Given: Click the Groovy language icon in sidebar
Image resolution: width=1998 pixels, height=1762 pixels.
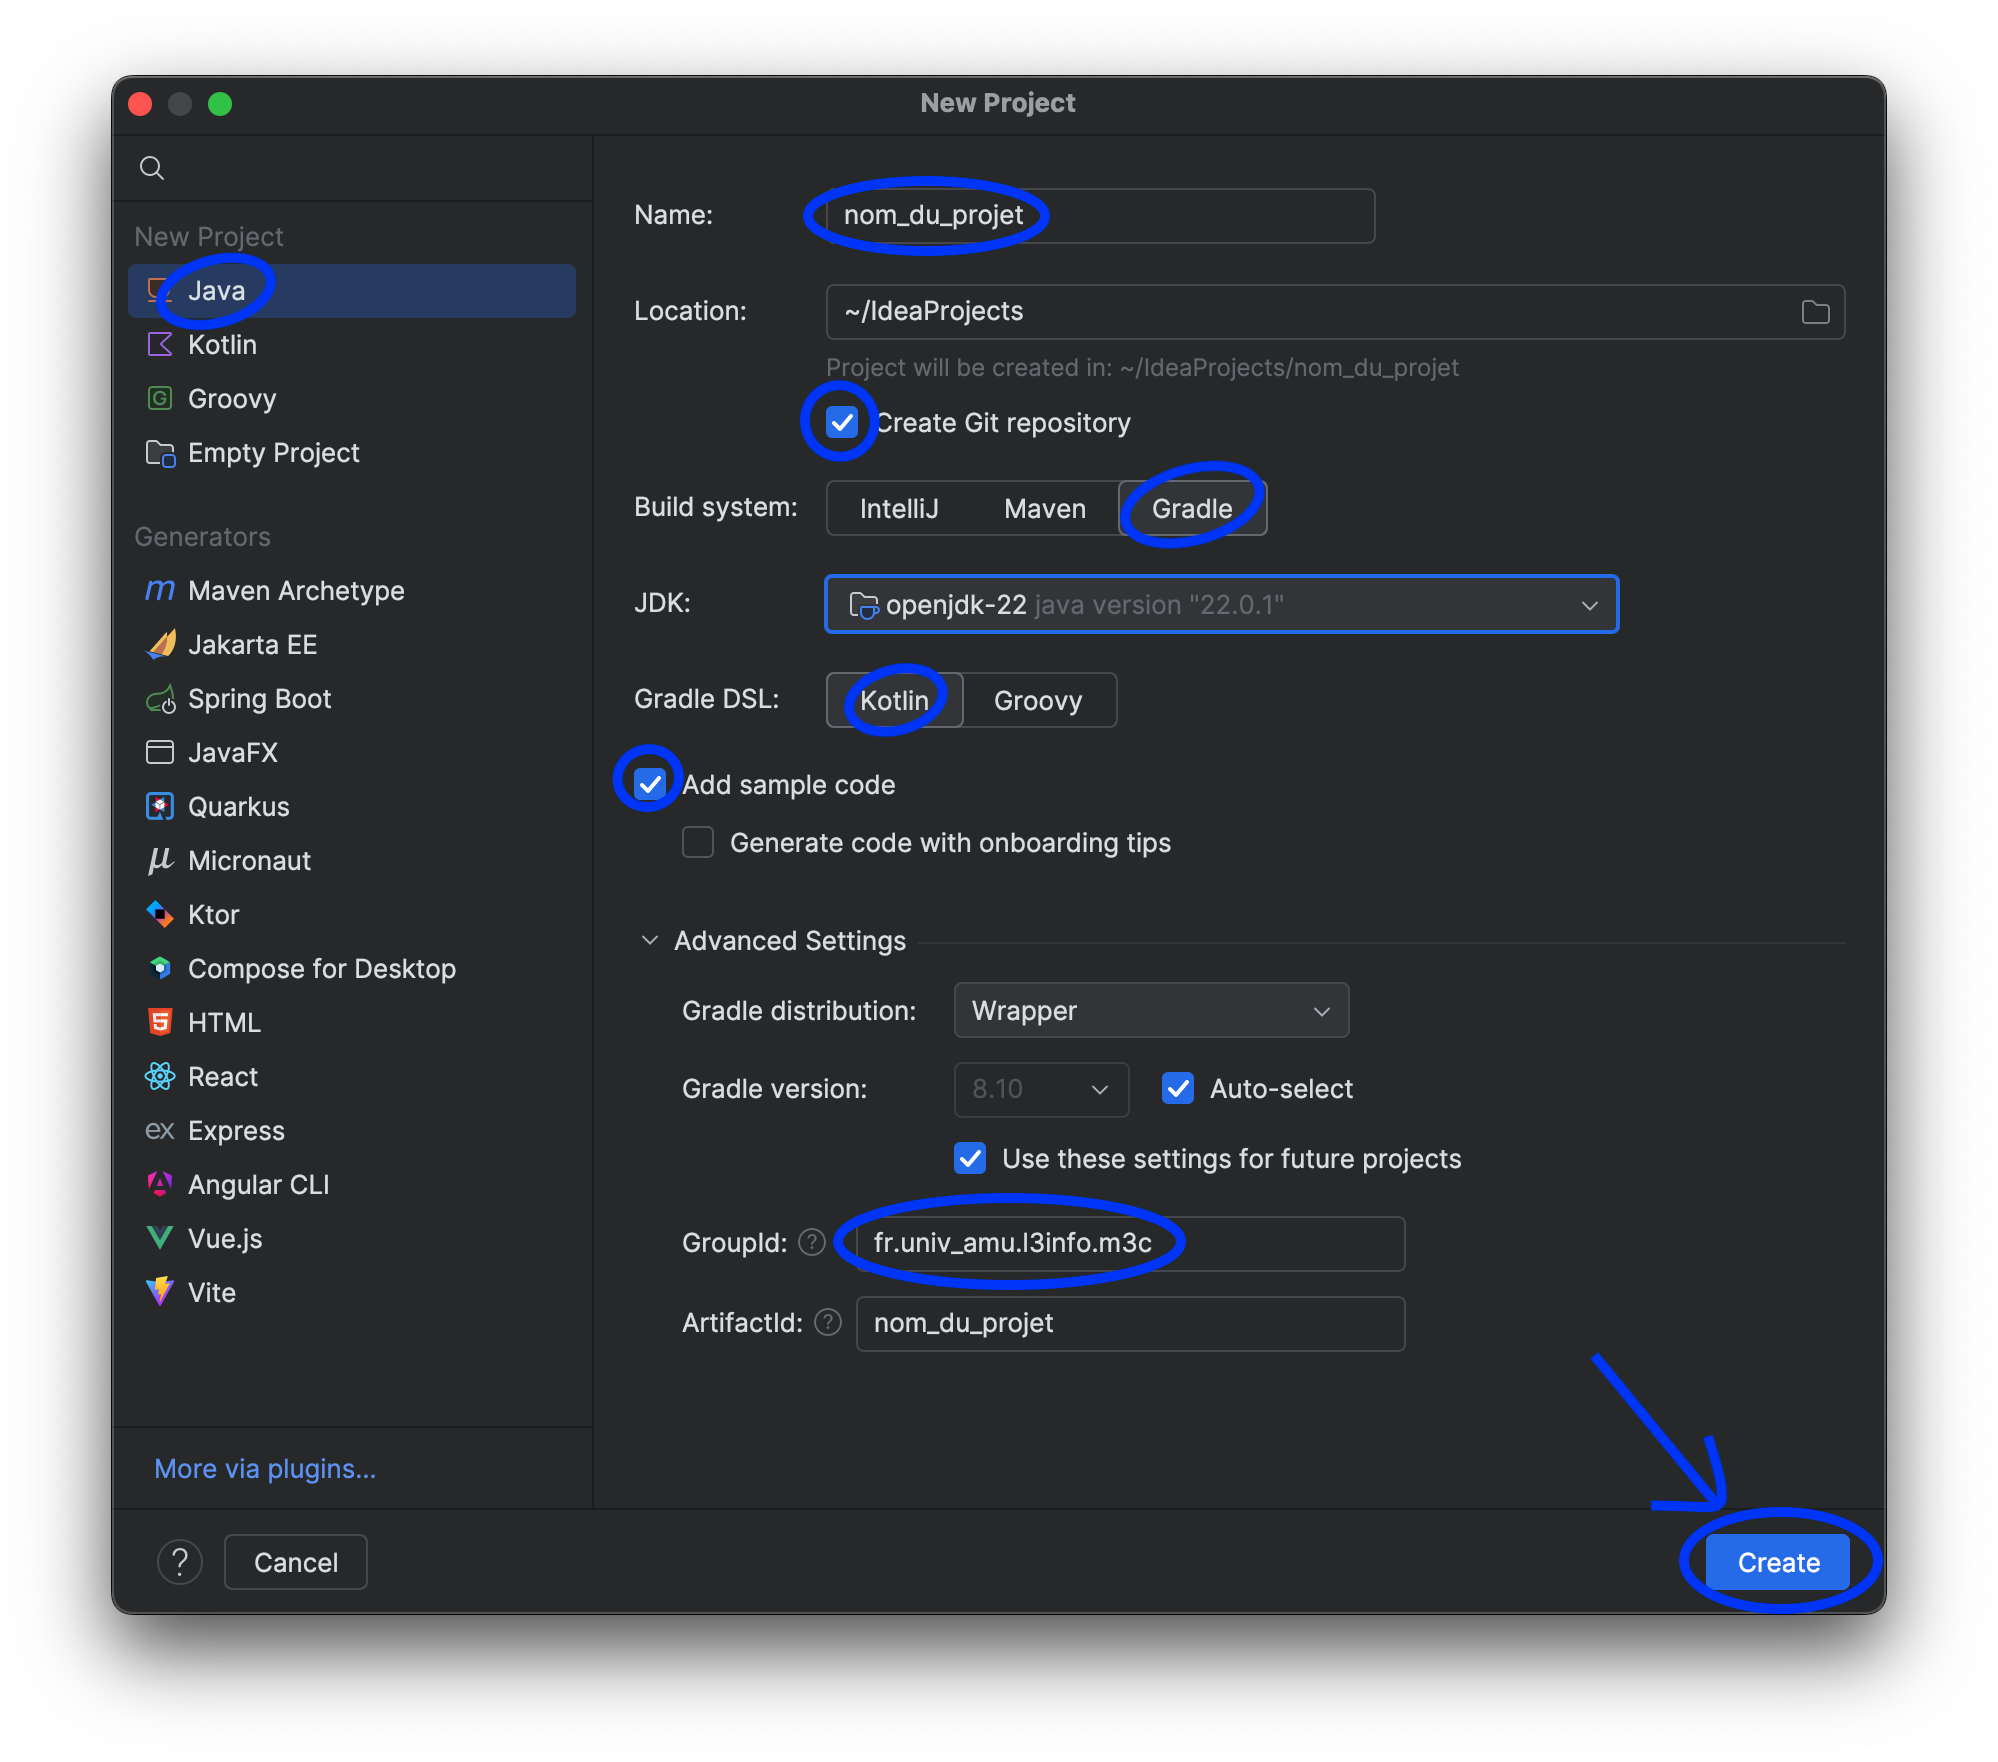Looking at the screenshot, I should coord(159,399).
